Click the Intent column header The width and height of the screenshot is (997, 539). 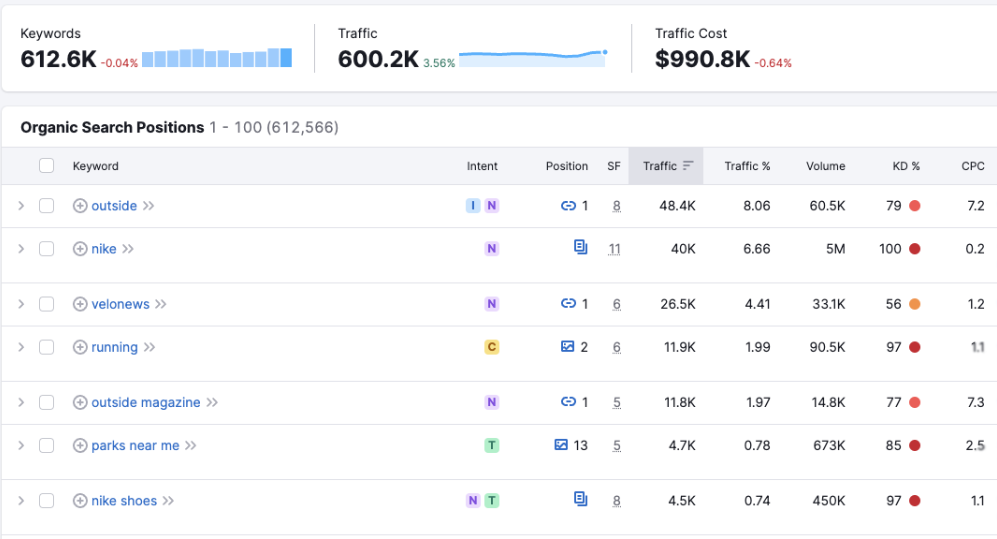(482, 166)
